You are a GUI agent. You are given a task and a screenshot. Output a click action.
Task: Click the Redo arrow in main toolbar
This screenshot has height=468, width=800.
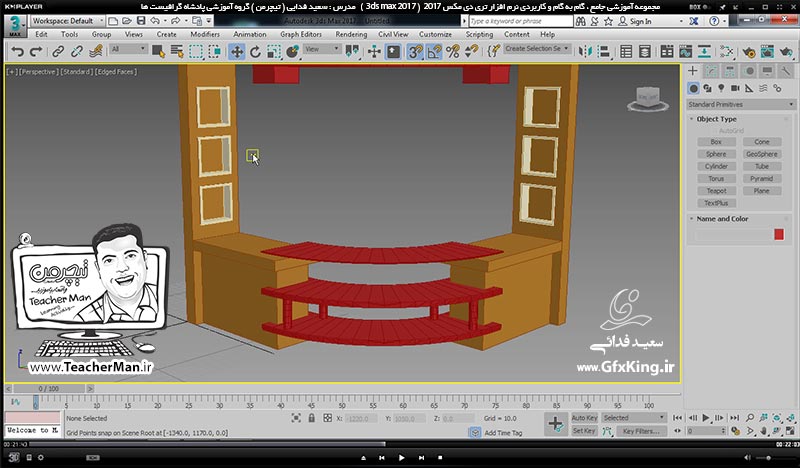pos(36,52)
